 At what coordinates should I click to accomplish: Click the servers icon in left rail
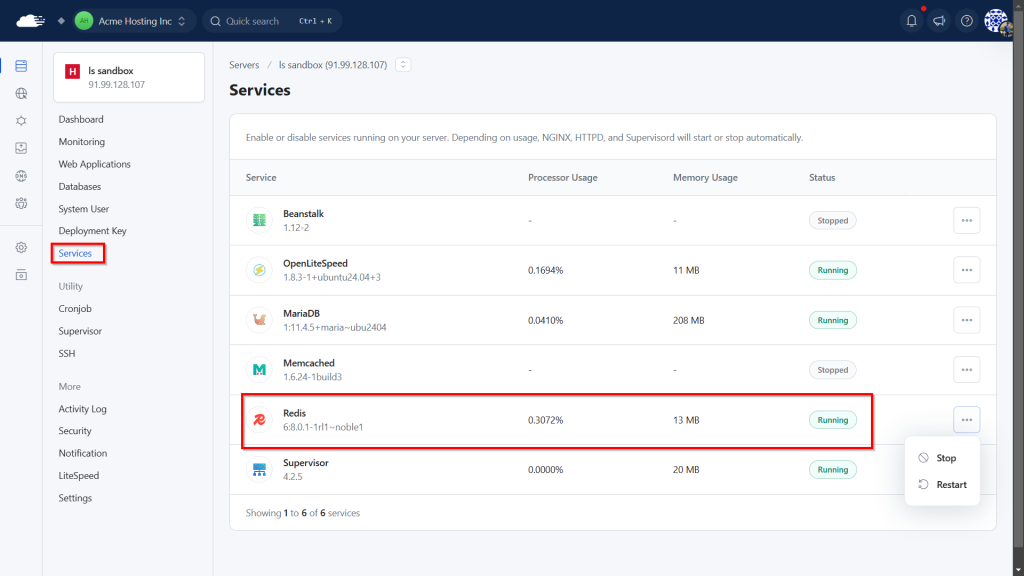click(21, 67)
